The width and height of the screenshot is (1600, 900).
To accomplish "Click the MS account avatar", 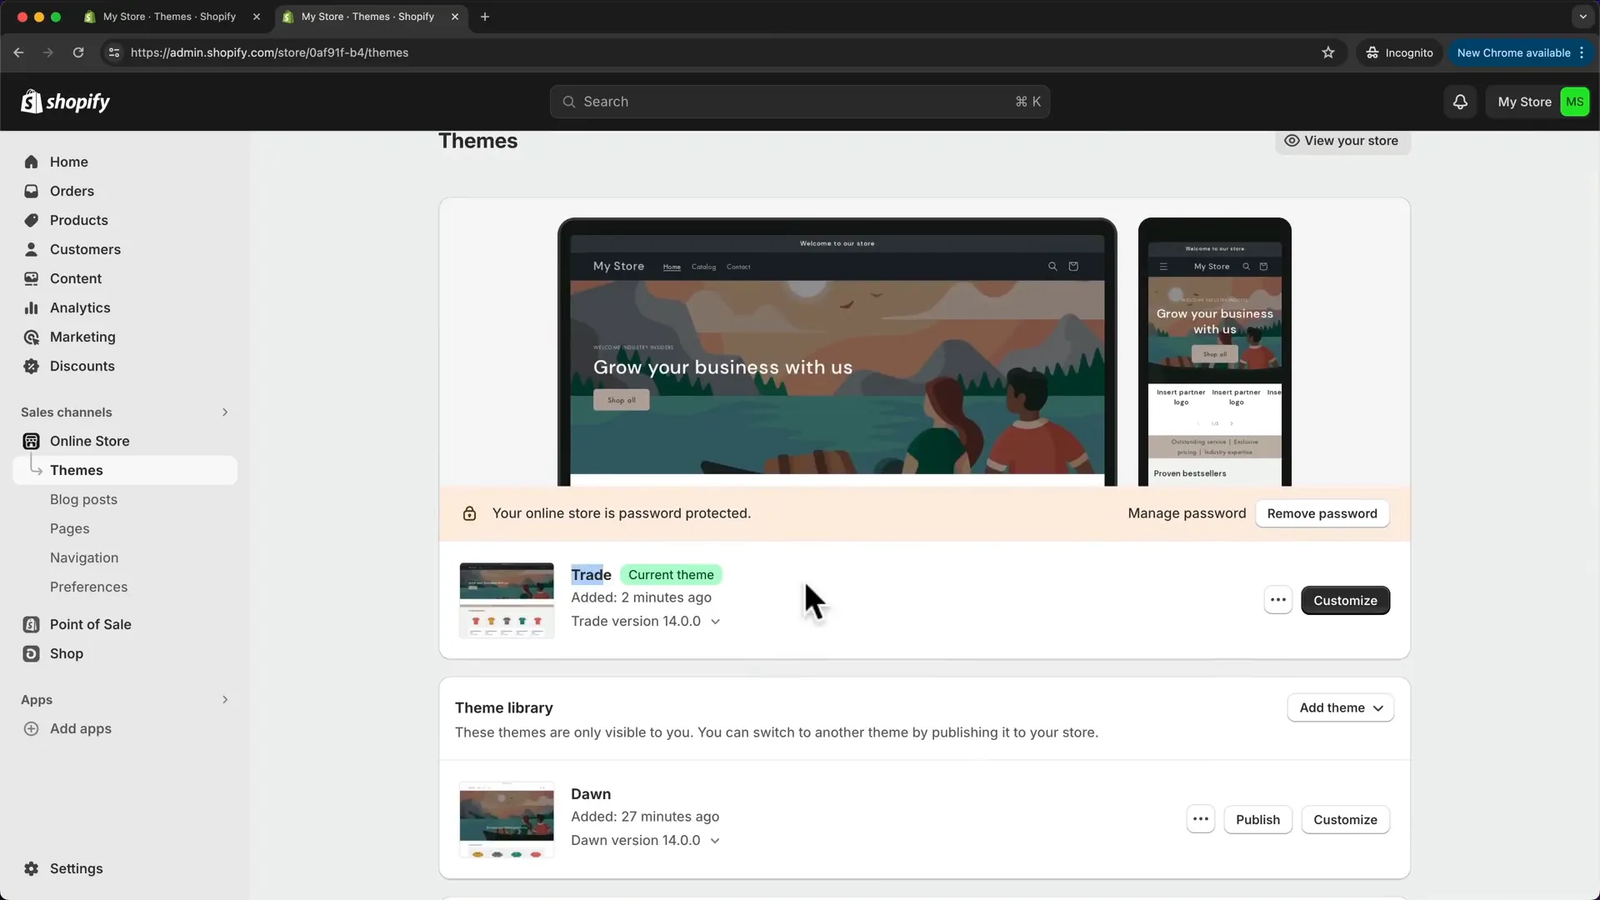I will click(1575, 102).
